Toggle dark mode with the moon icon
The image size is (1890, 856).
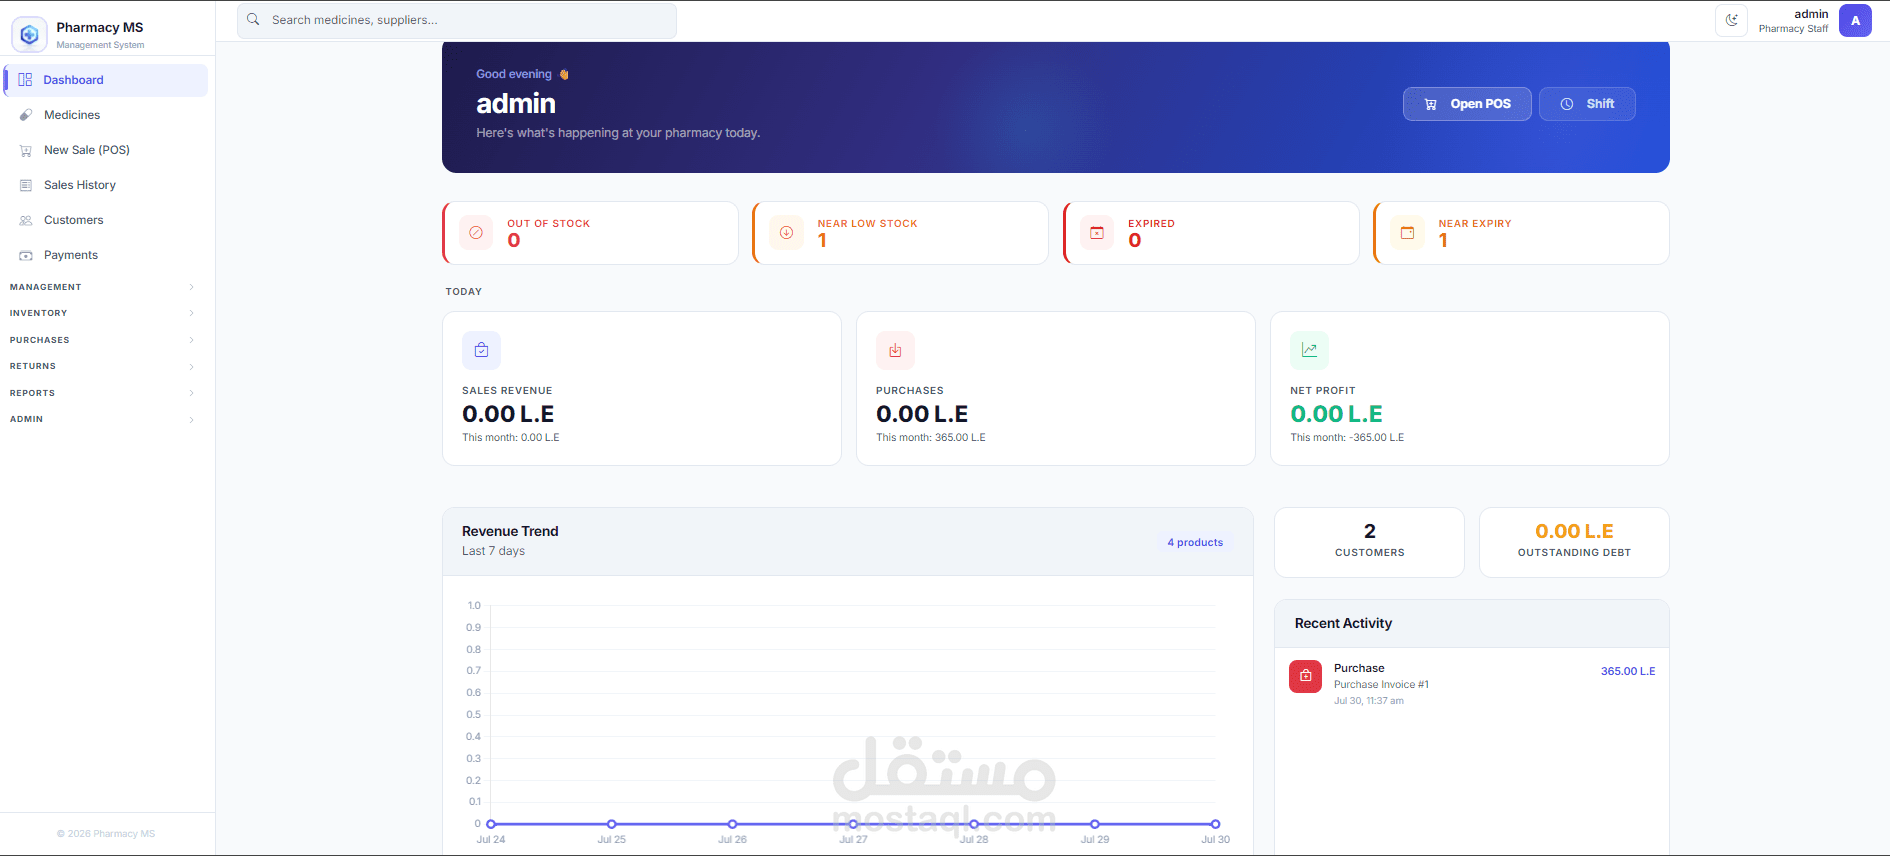(x=1732, y=20)
